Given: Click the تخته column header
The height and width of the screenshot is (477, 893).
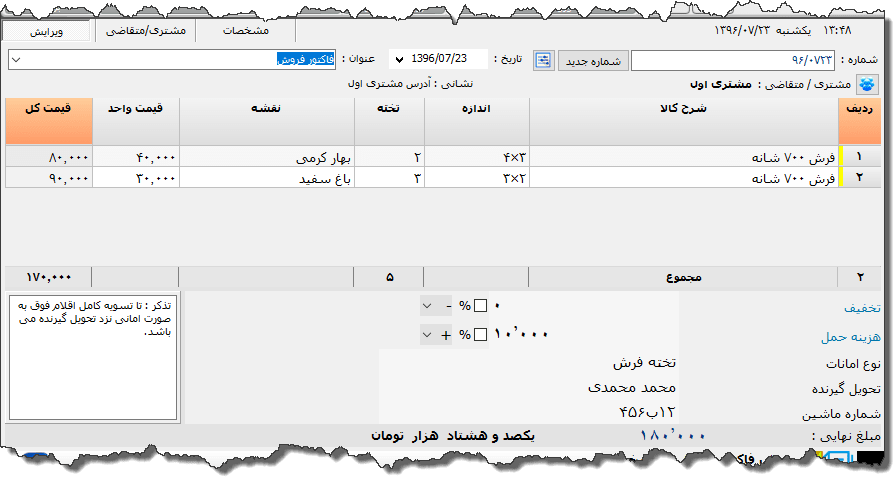Looking at the screenshot, I should point(389,121).
